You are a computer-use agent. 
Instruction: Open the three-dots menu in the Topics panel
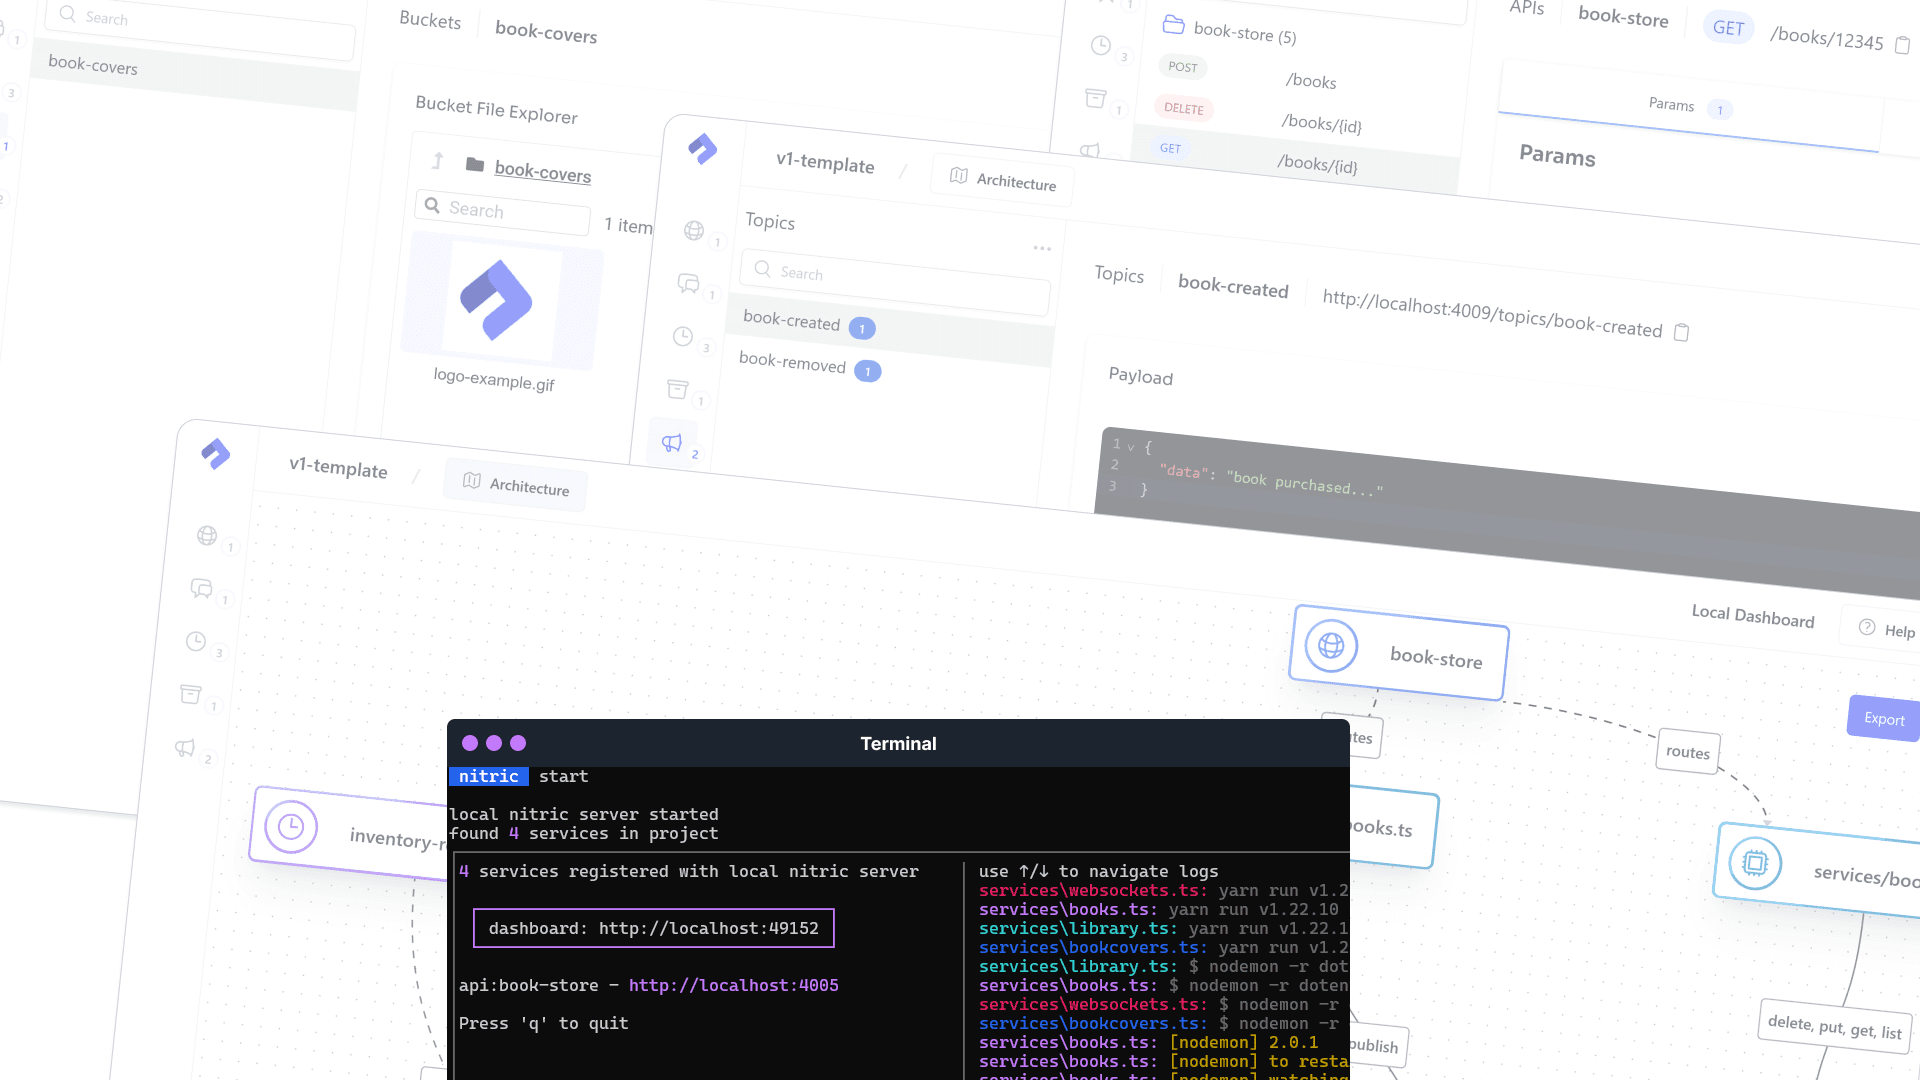1042,248
